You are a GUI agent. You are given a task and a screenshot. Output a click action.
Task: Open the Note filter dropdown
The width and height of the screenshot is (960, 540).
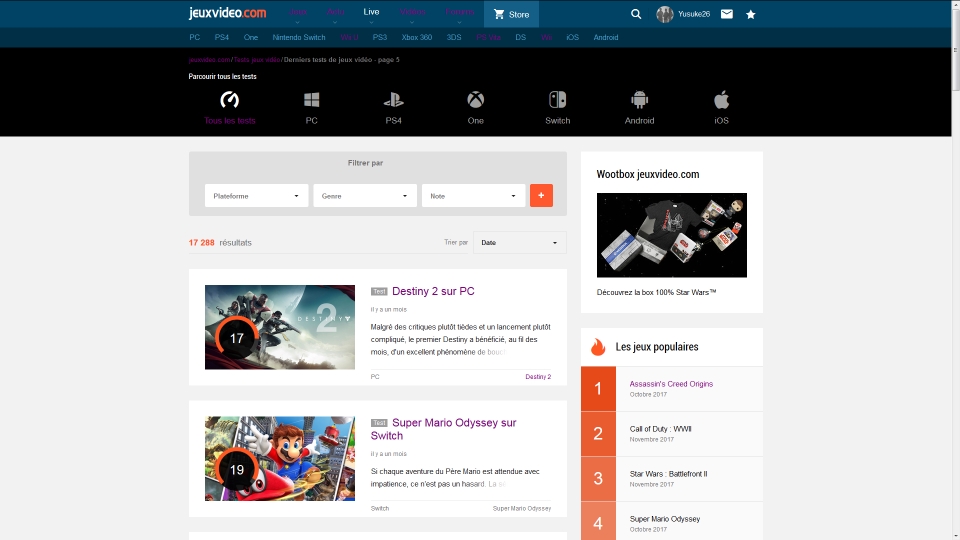(473, 196)
